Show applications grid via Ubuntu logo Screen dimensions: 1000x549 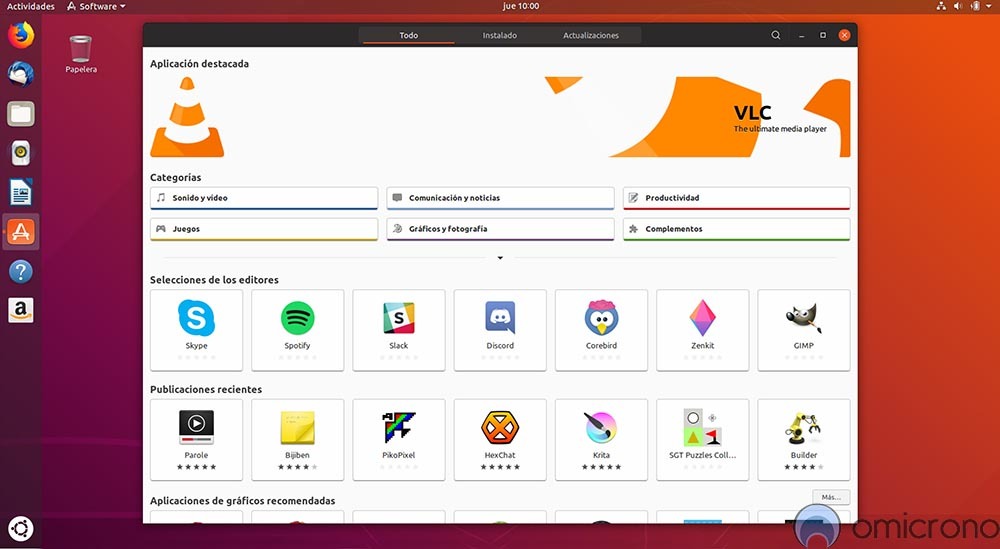(21, 529)
